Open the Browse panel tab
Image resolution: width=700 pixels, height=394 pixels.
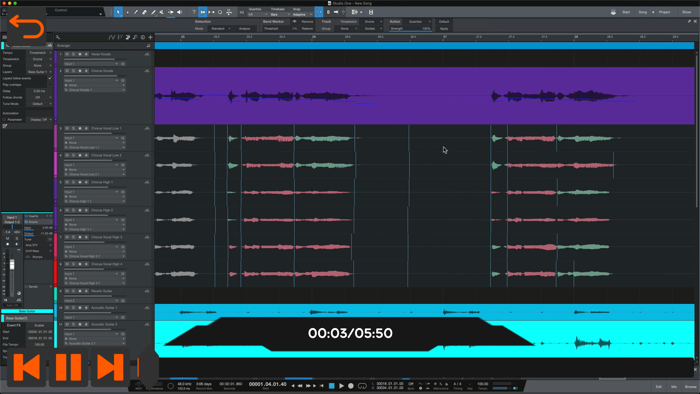[690, 387]
